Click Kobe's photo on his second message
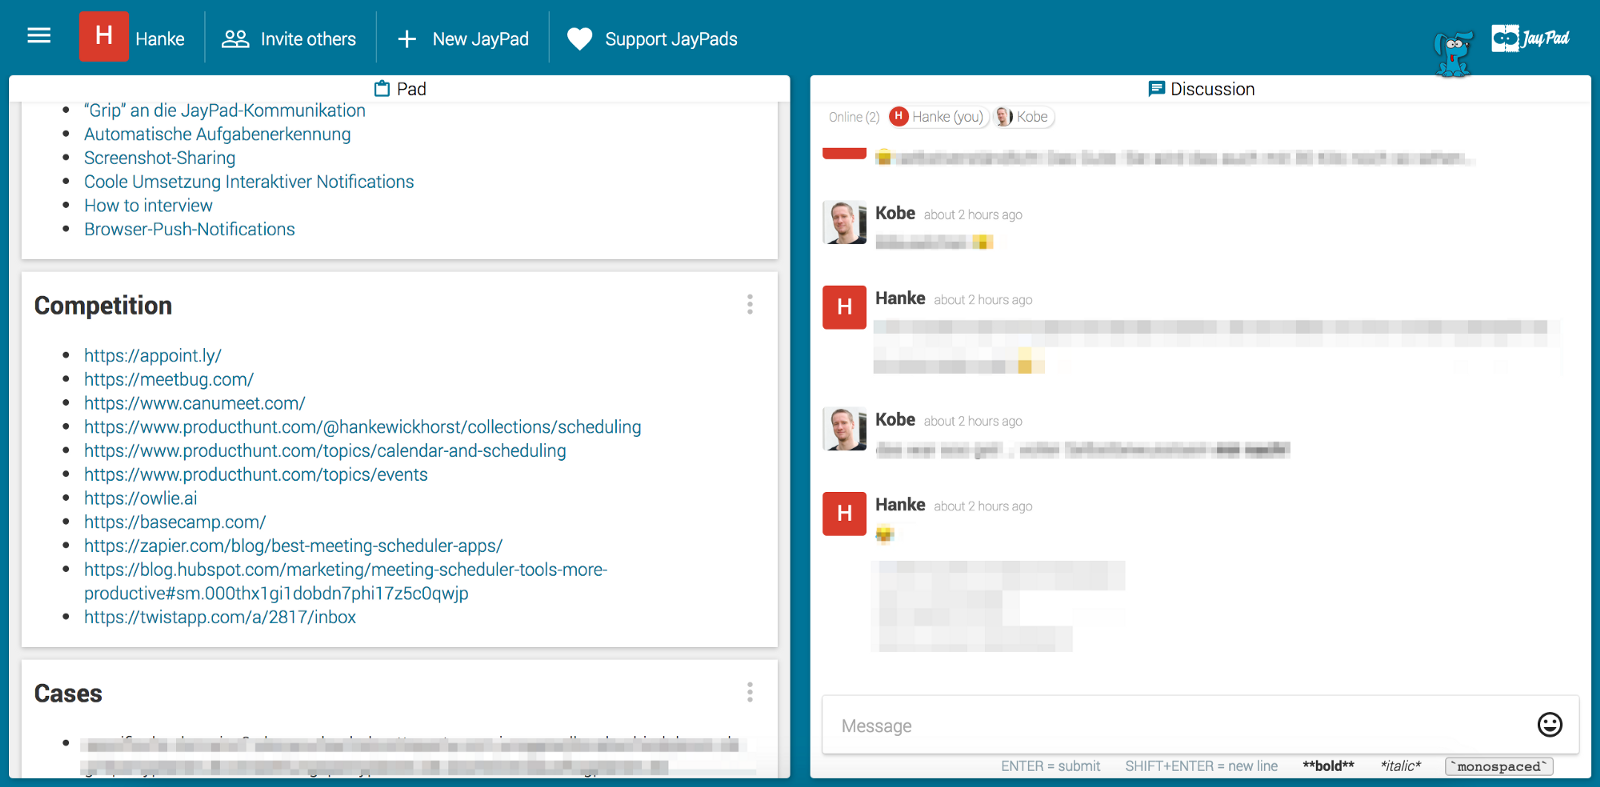The height and width of the screenshot is (787, 1600). [x=845, y=428]
